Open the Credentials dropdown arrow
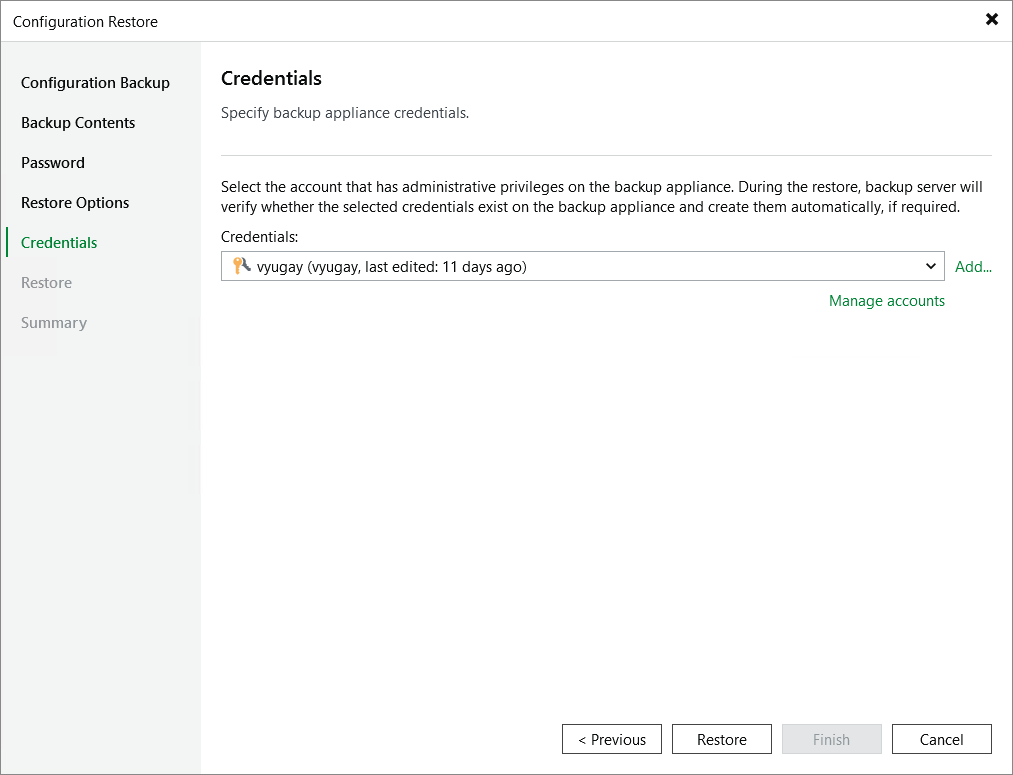This screenshot has width=1013, height=775. (x=932, y=266)
